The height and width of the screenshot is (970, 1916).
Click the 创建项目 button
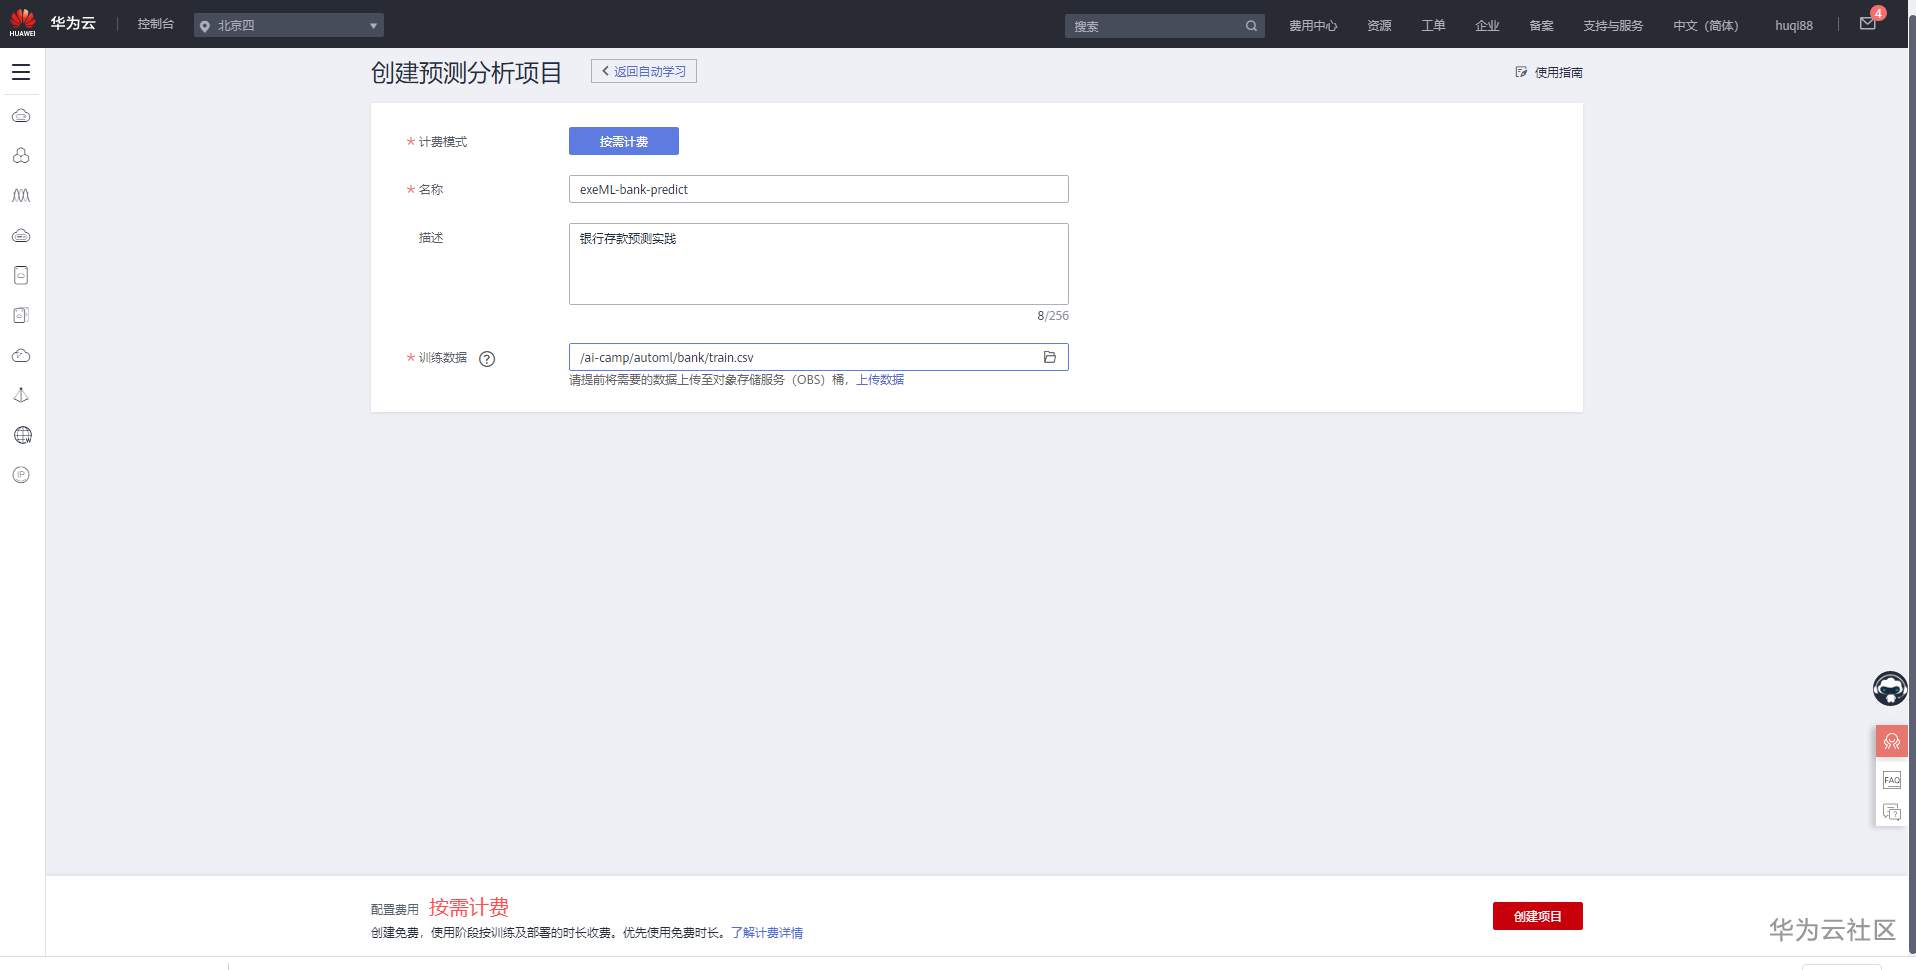1538,916
